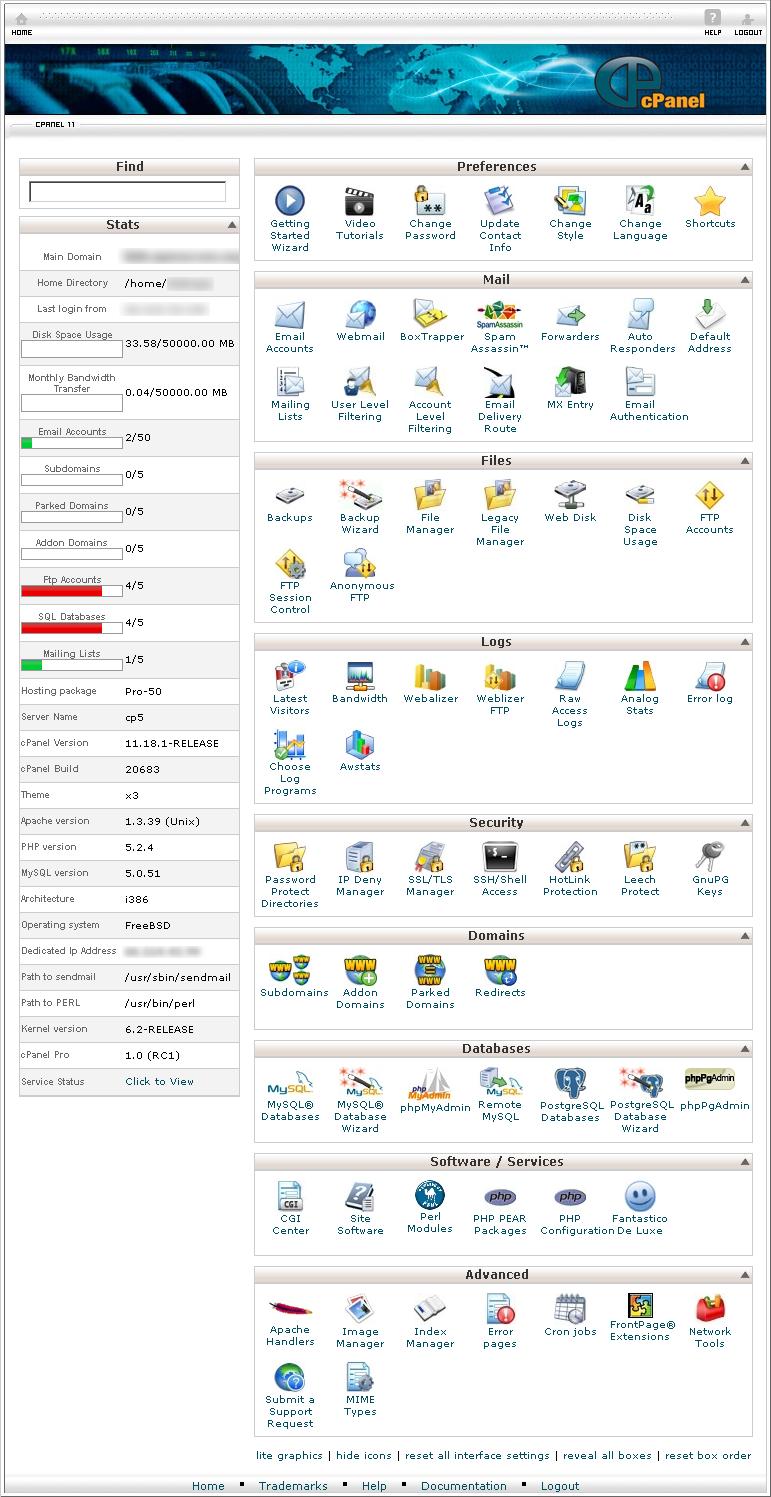Collapse the Logs section

pyautogui.click(x=745, y=642)
